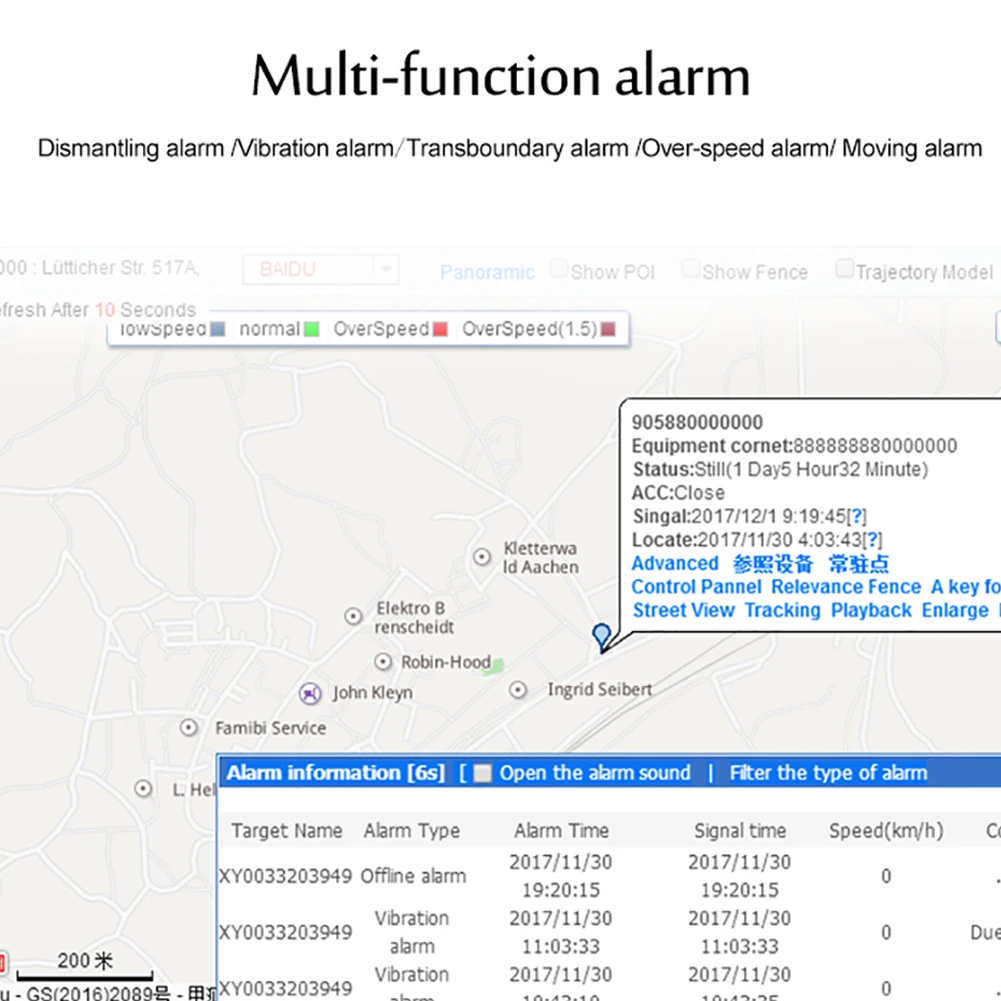Click the Robin-Hood POI marker

pos(382,662)
